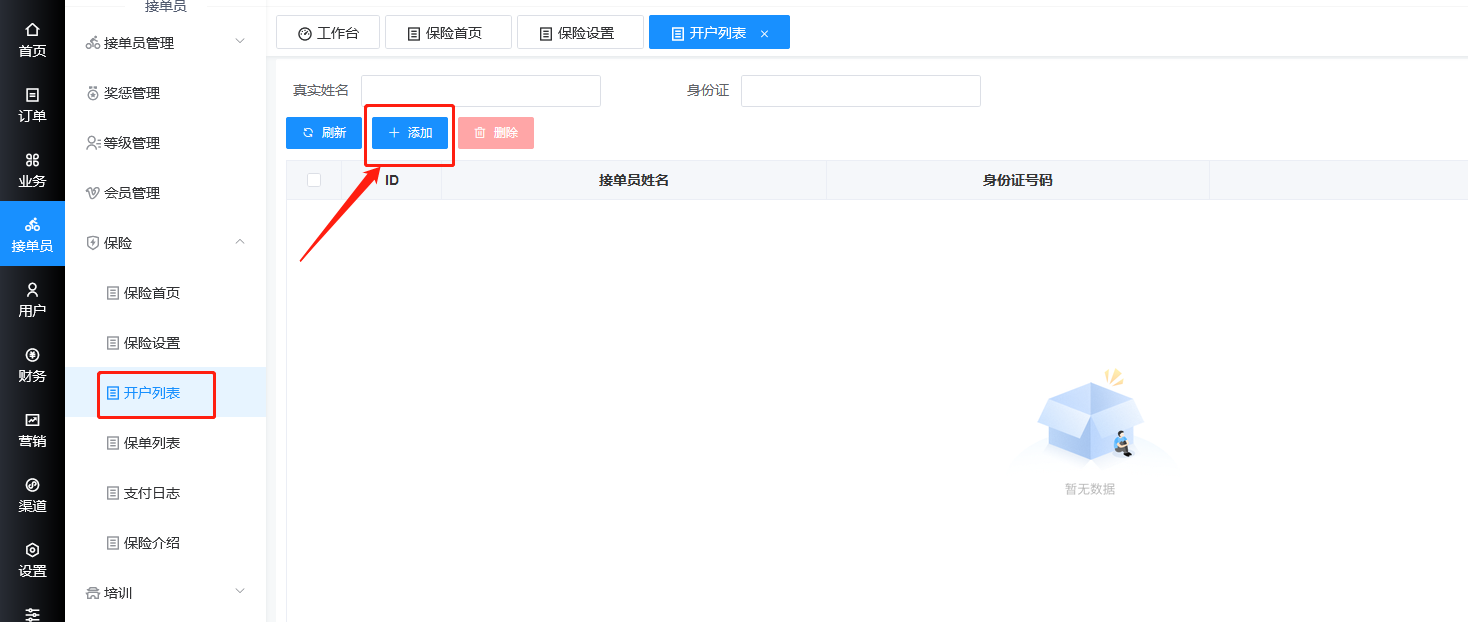1468x622 pixels.
Task: Open 保险首页 submenu item
Action: (x=166, y=293)
